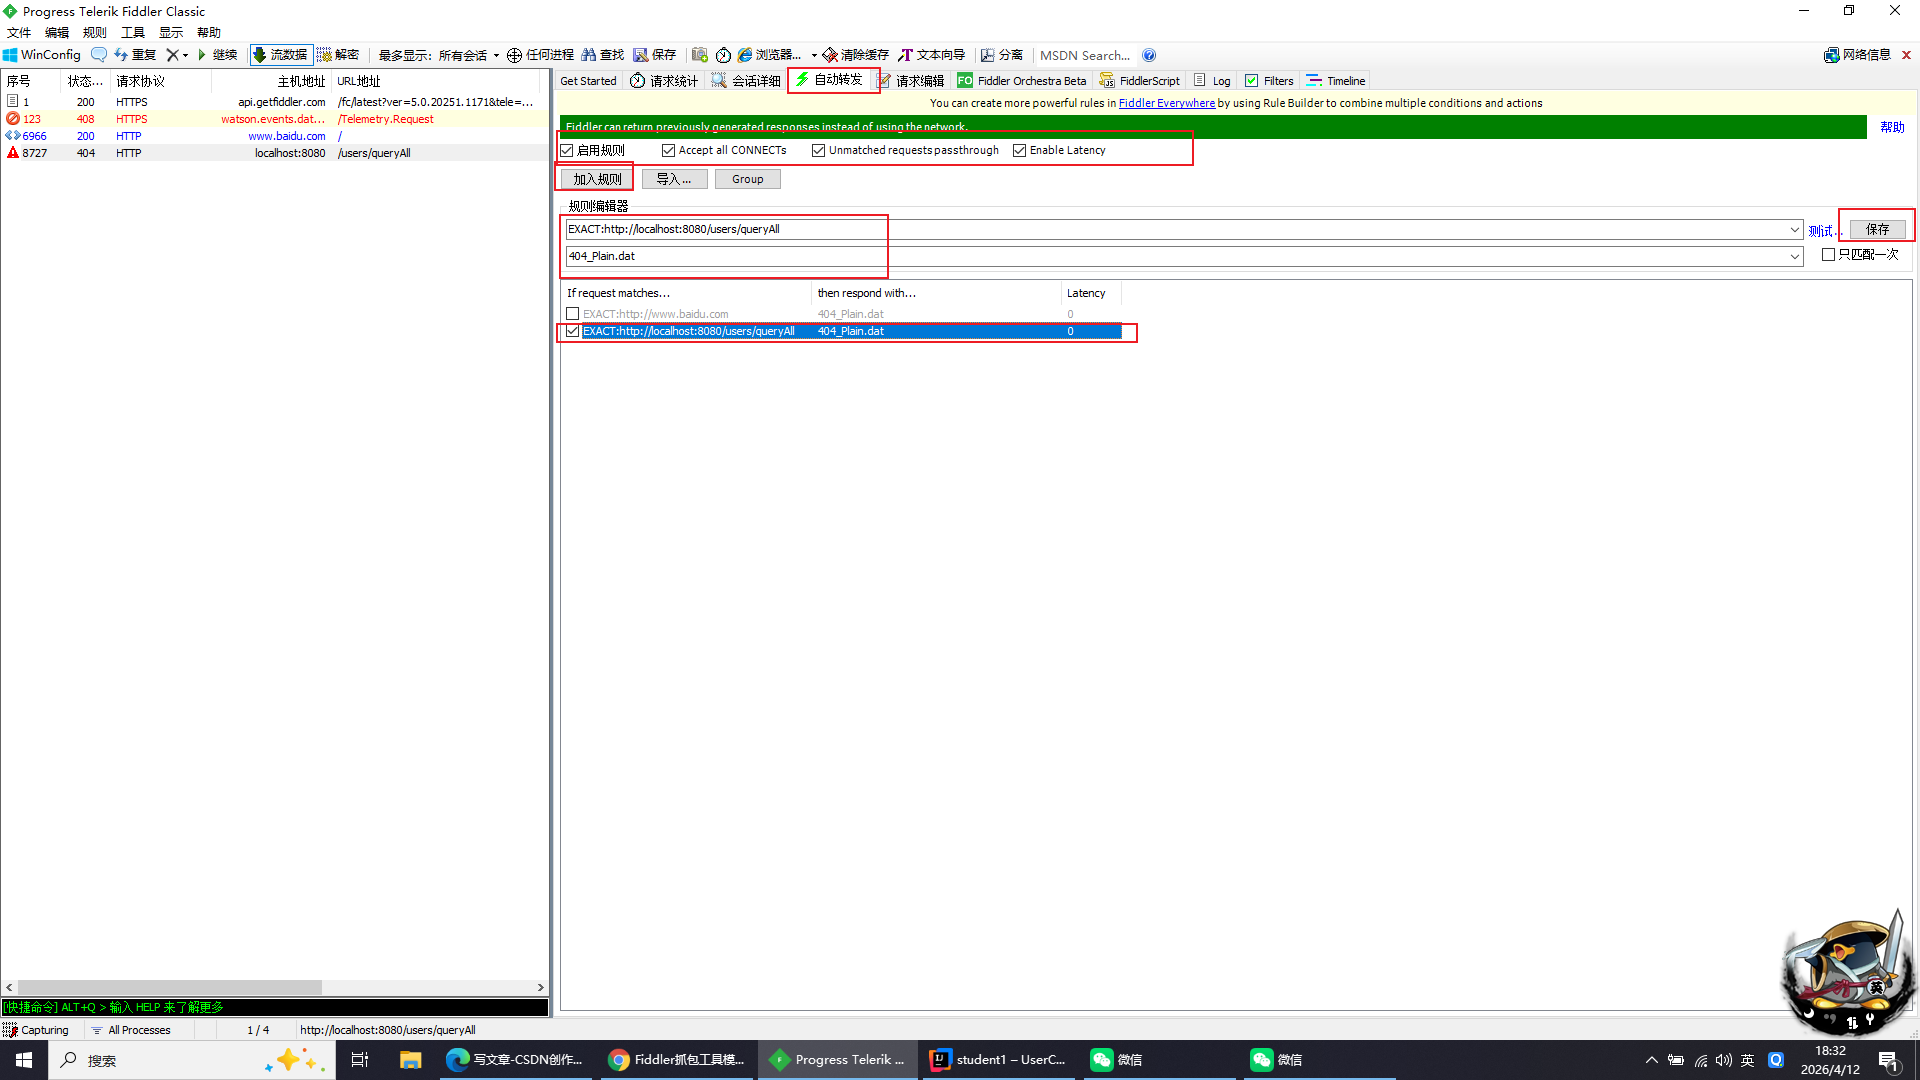Switch to the FiddlerScript tab
Viewport: 1920px width, 1080px height.
(x=1140, y=81)
